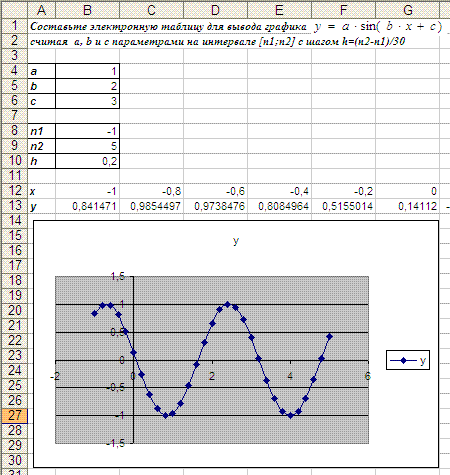
Task: Click cell B9 containing n2 value 5
Action: click(87, 146)
